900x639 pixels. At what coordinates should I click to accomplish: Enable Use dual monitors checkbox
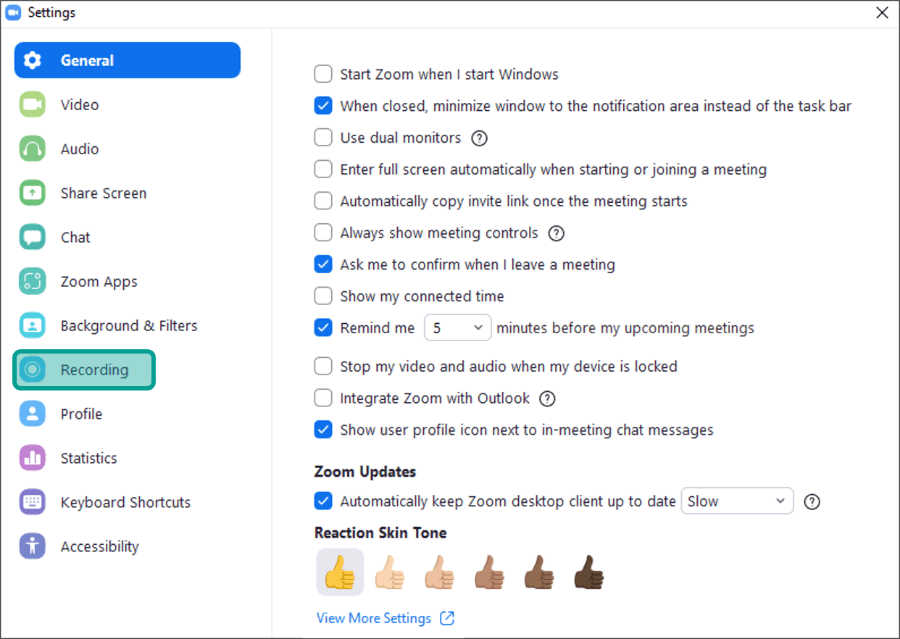323,138
